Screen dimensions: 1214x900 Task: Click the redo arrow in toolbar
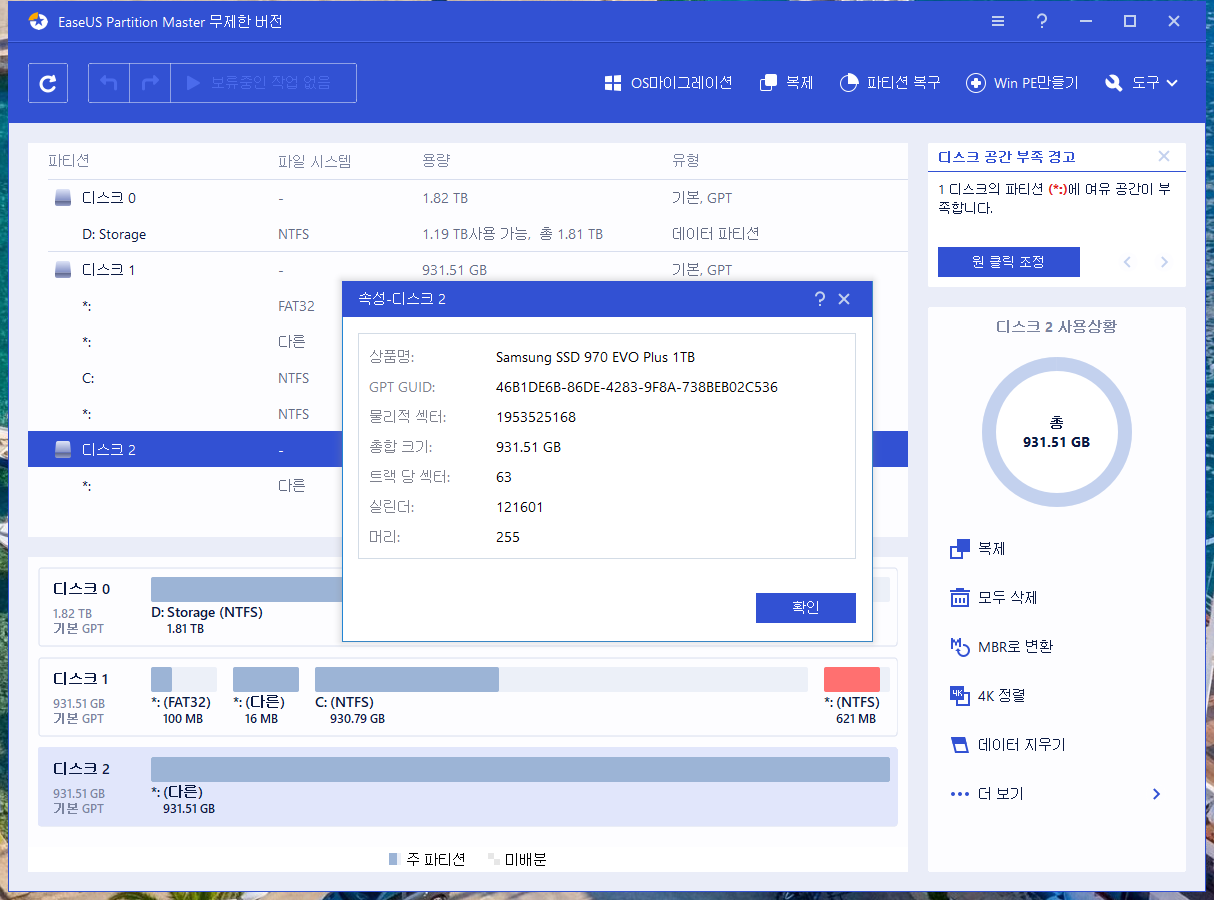pos(150,83)
